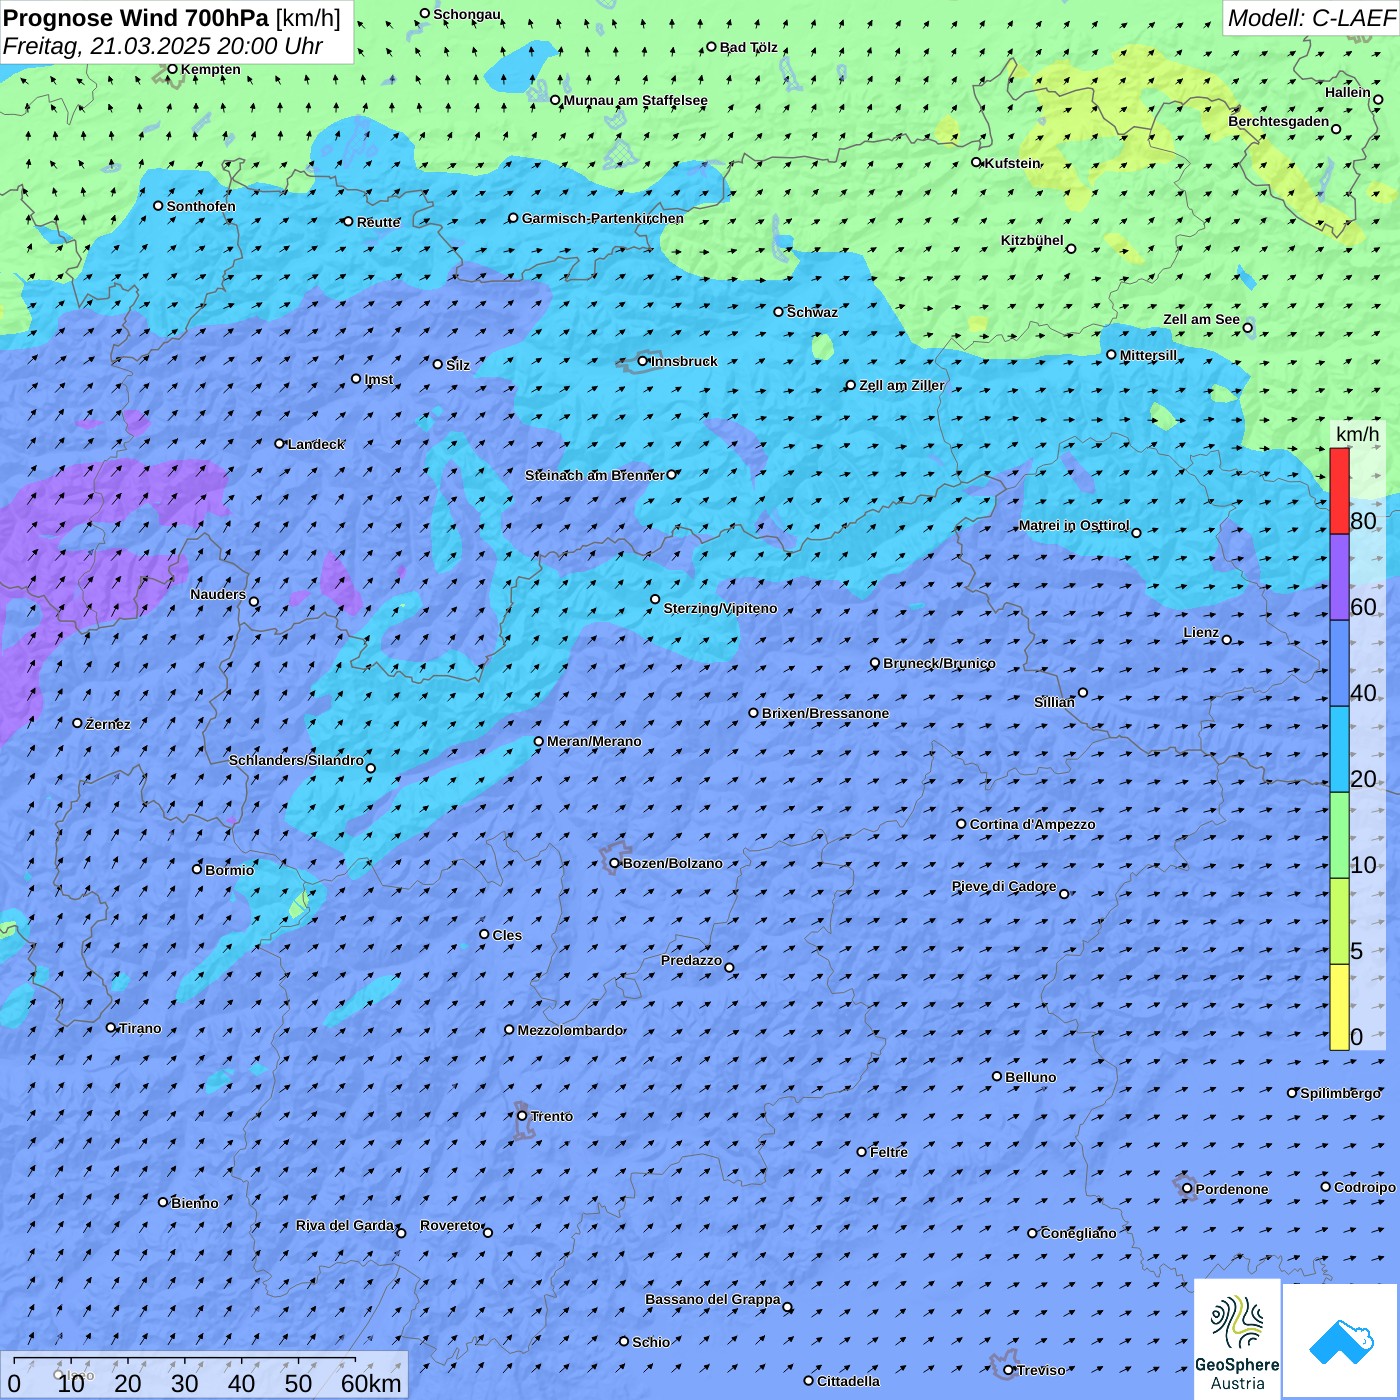This screenshot has height=1400, width=1400.
Task: Click the 'Murnau am Staffelsee' label
Action: pyautogui.click(x=635, y=101)
